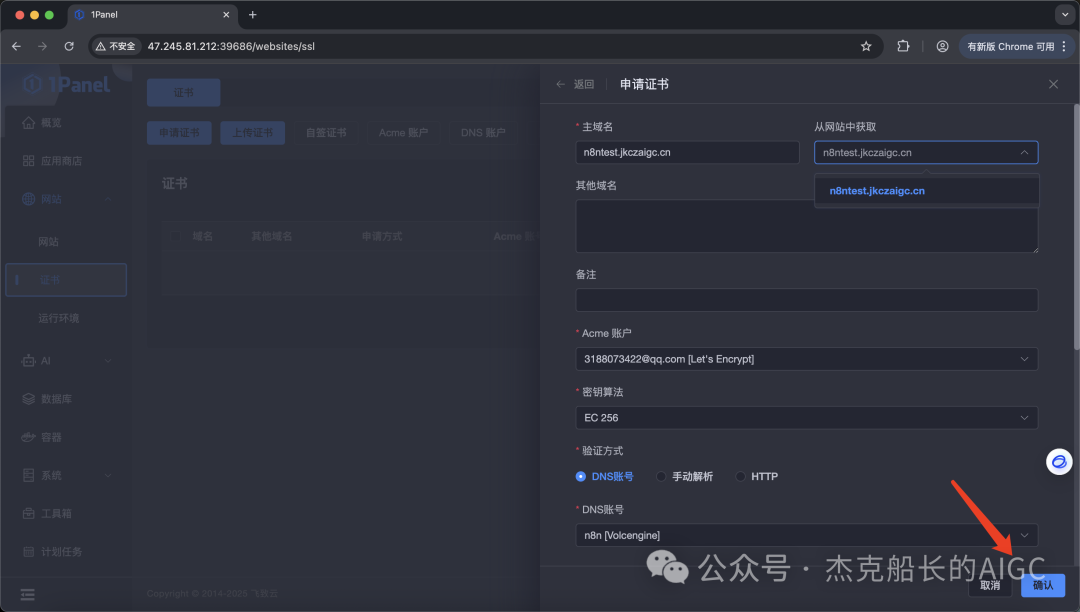Viewport: 1080px width, 612px height.
Task: Click the 确认 confirm button
Action: (1043, 585)
